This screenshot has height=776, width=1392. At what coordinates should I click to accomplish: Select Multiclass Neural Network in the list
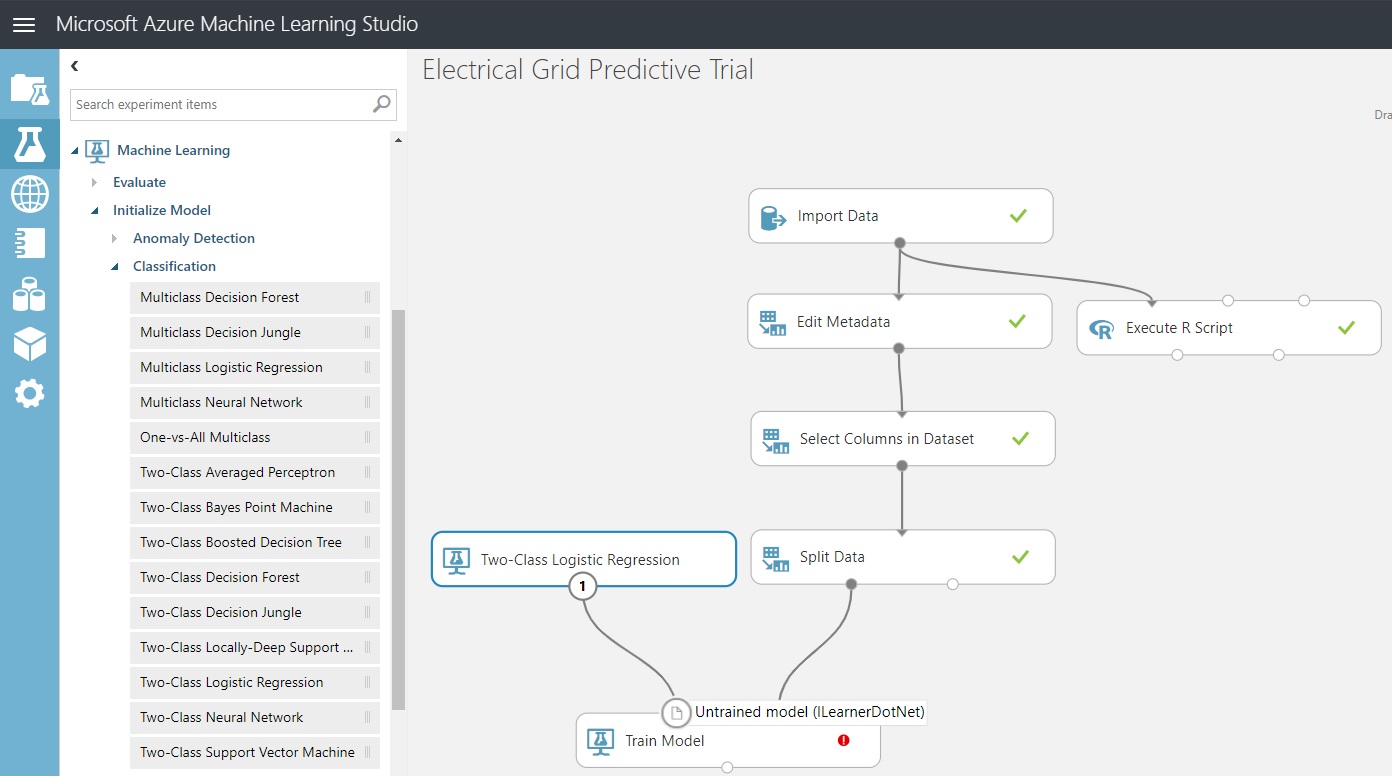coord(255,402)
